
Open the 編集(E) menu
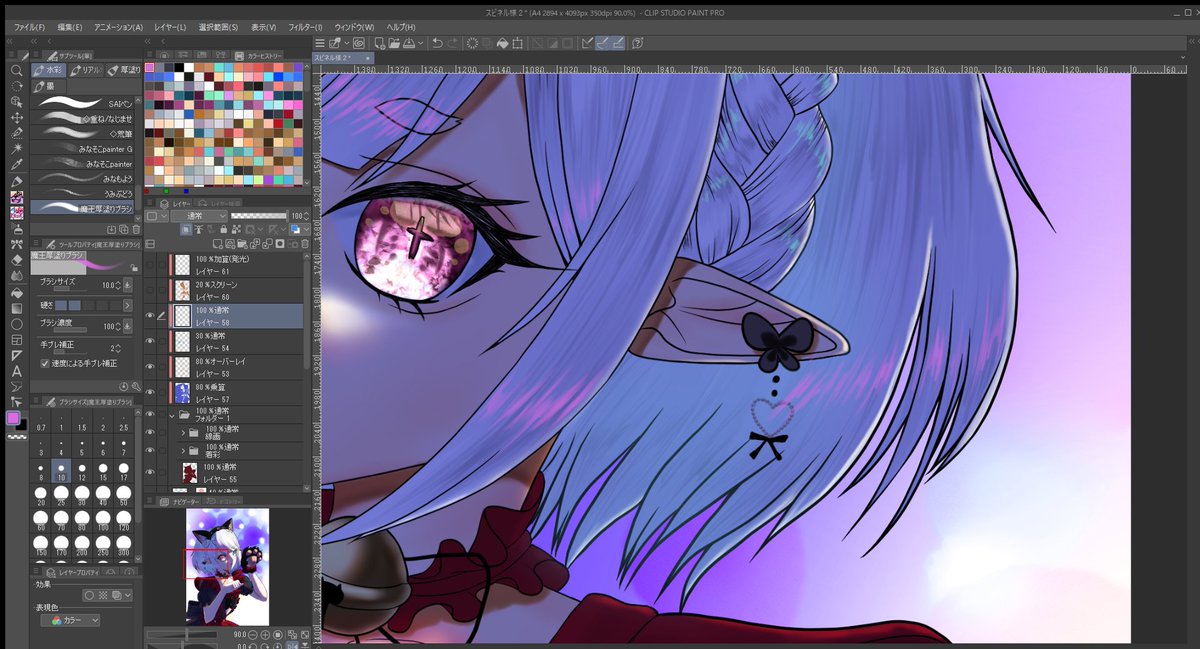pos(70,27)
